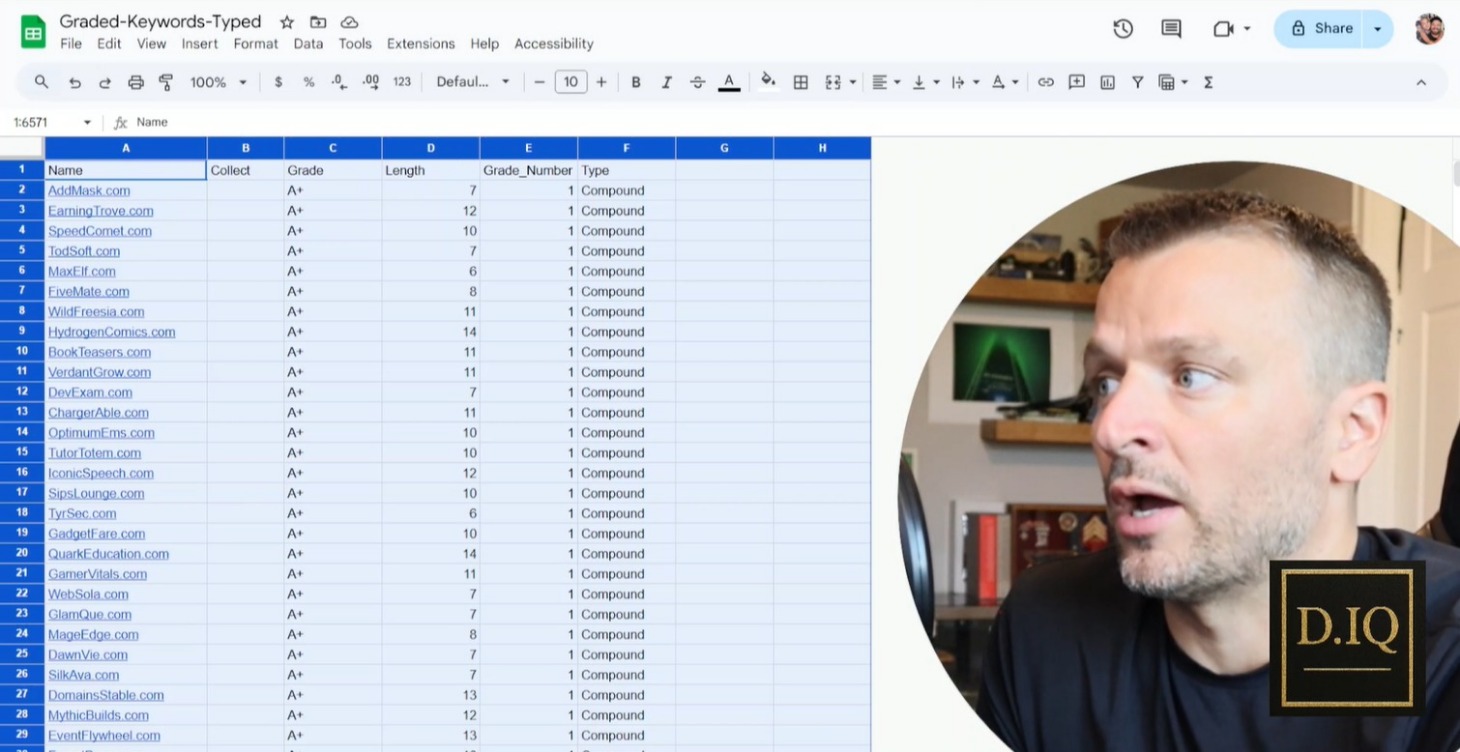Redo the last action
1460x752 pixels.
(x=105, y=83)
